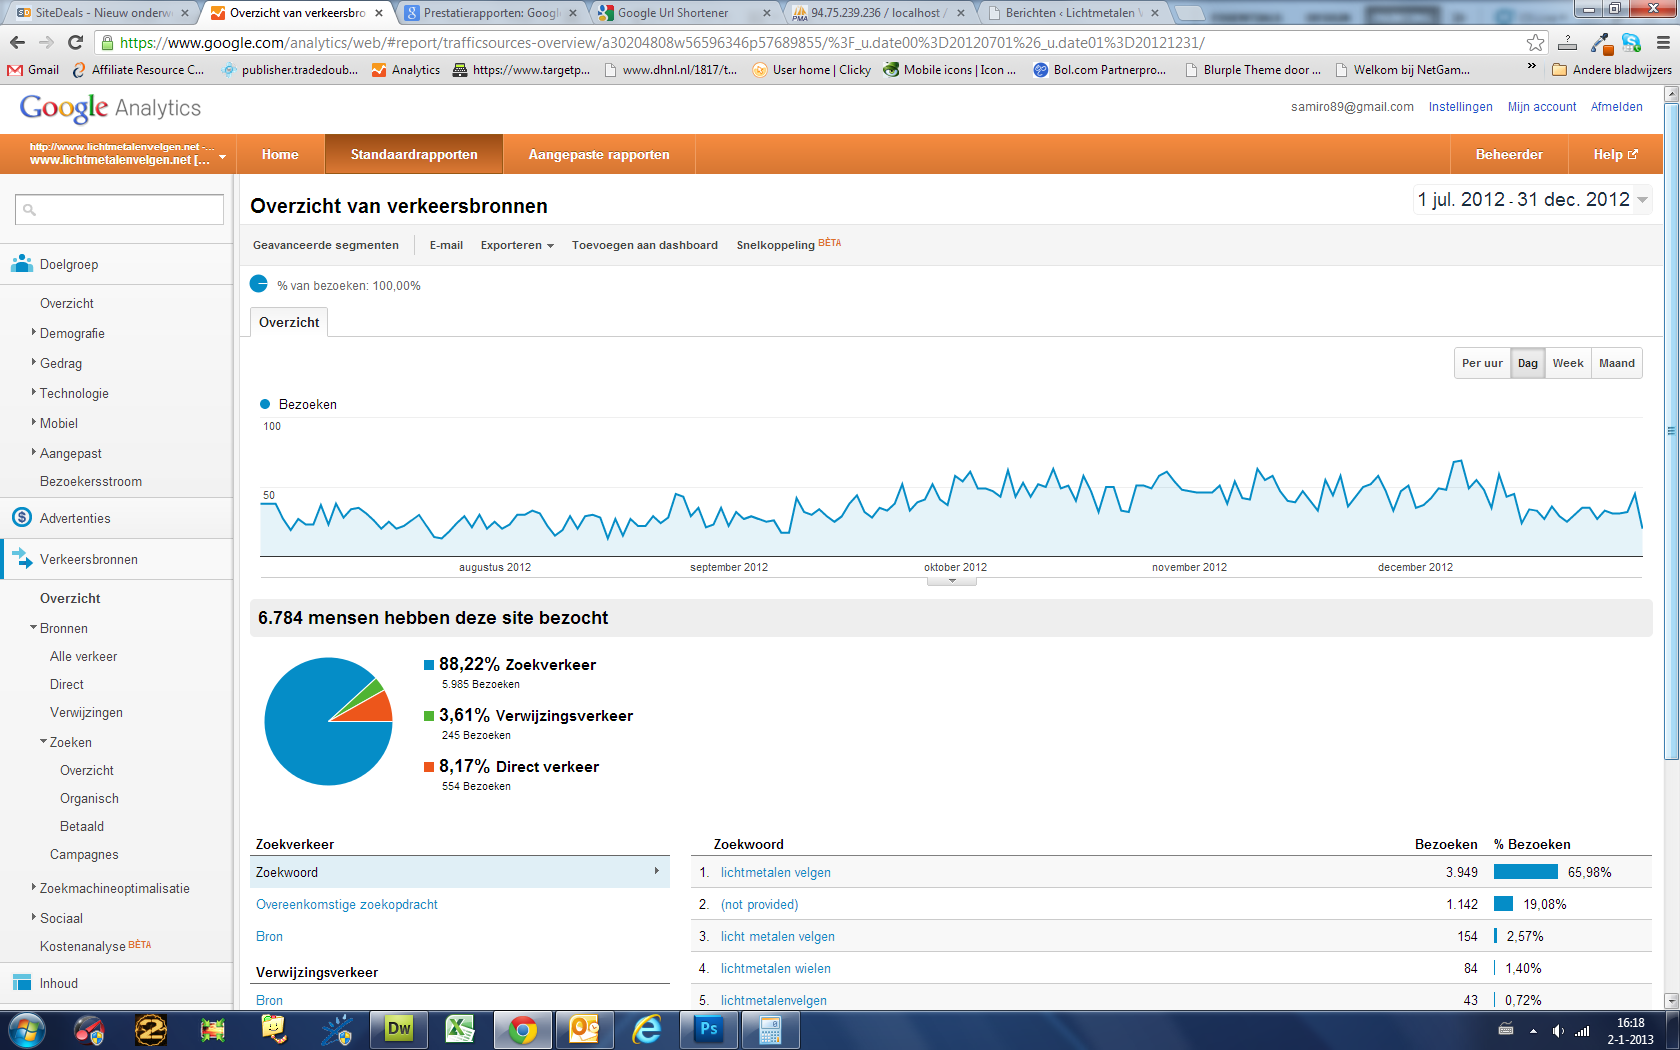Open Outlook from the taskbar
The image size is (1680, 1050).
pos(584,1030)
